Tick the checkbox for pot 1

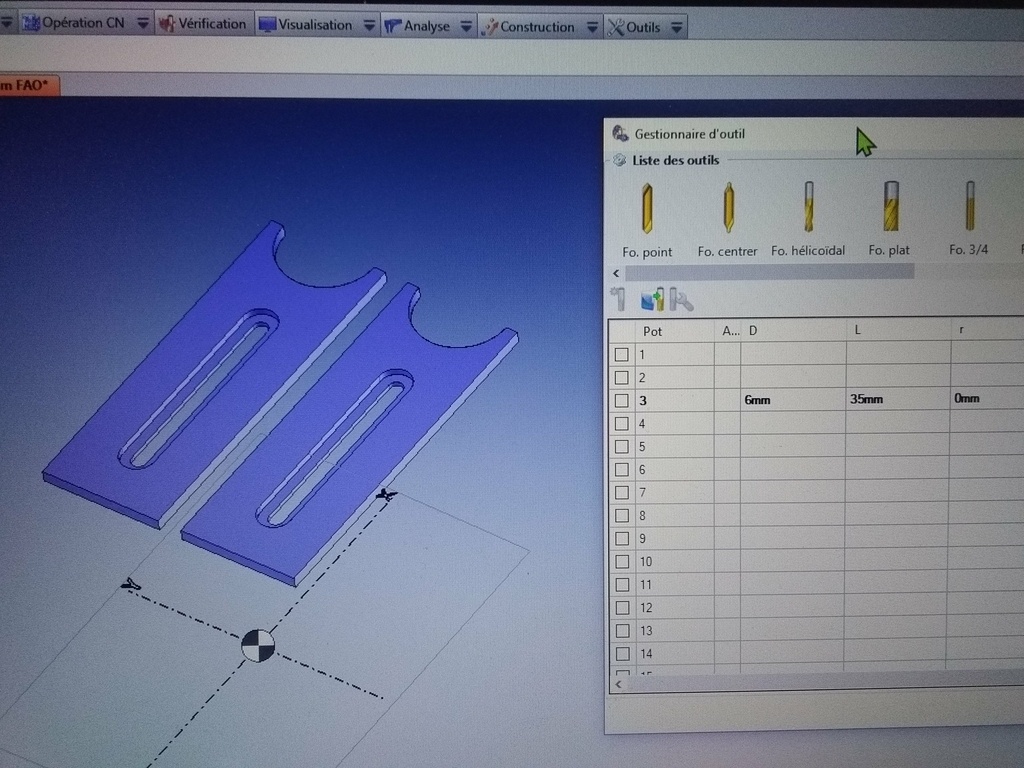point(622,355)
